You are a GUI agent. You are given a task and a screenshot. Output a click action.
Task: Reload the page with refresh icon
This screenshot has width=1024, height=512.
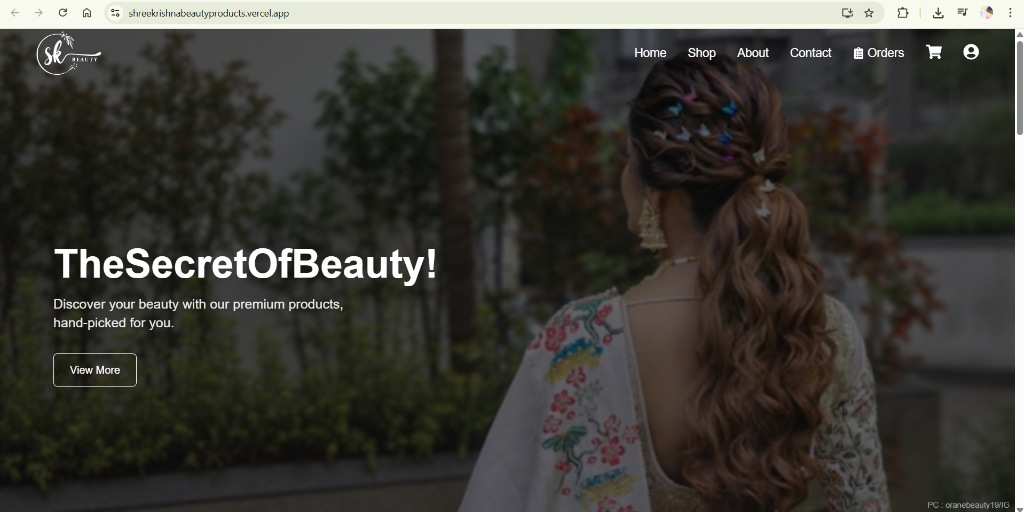click(x=63, y=13)
